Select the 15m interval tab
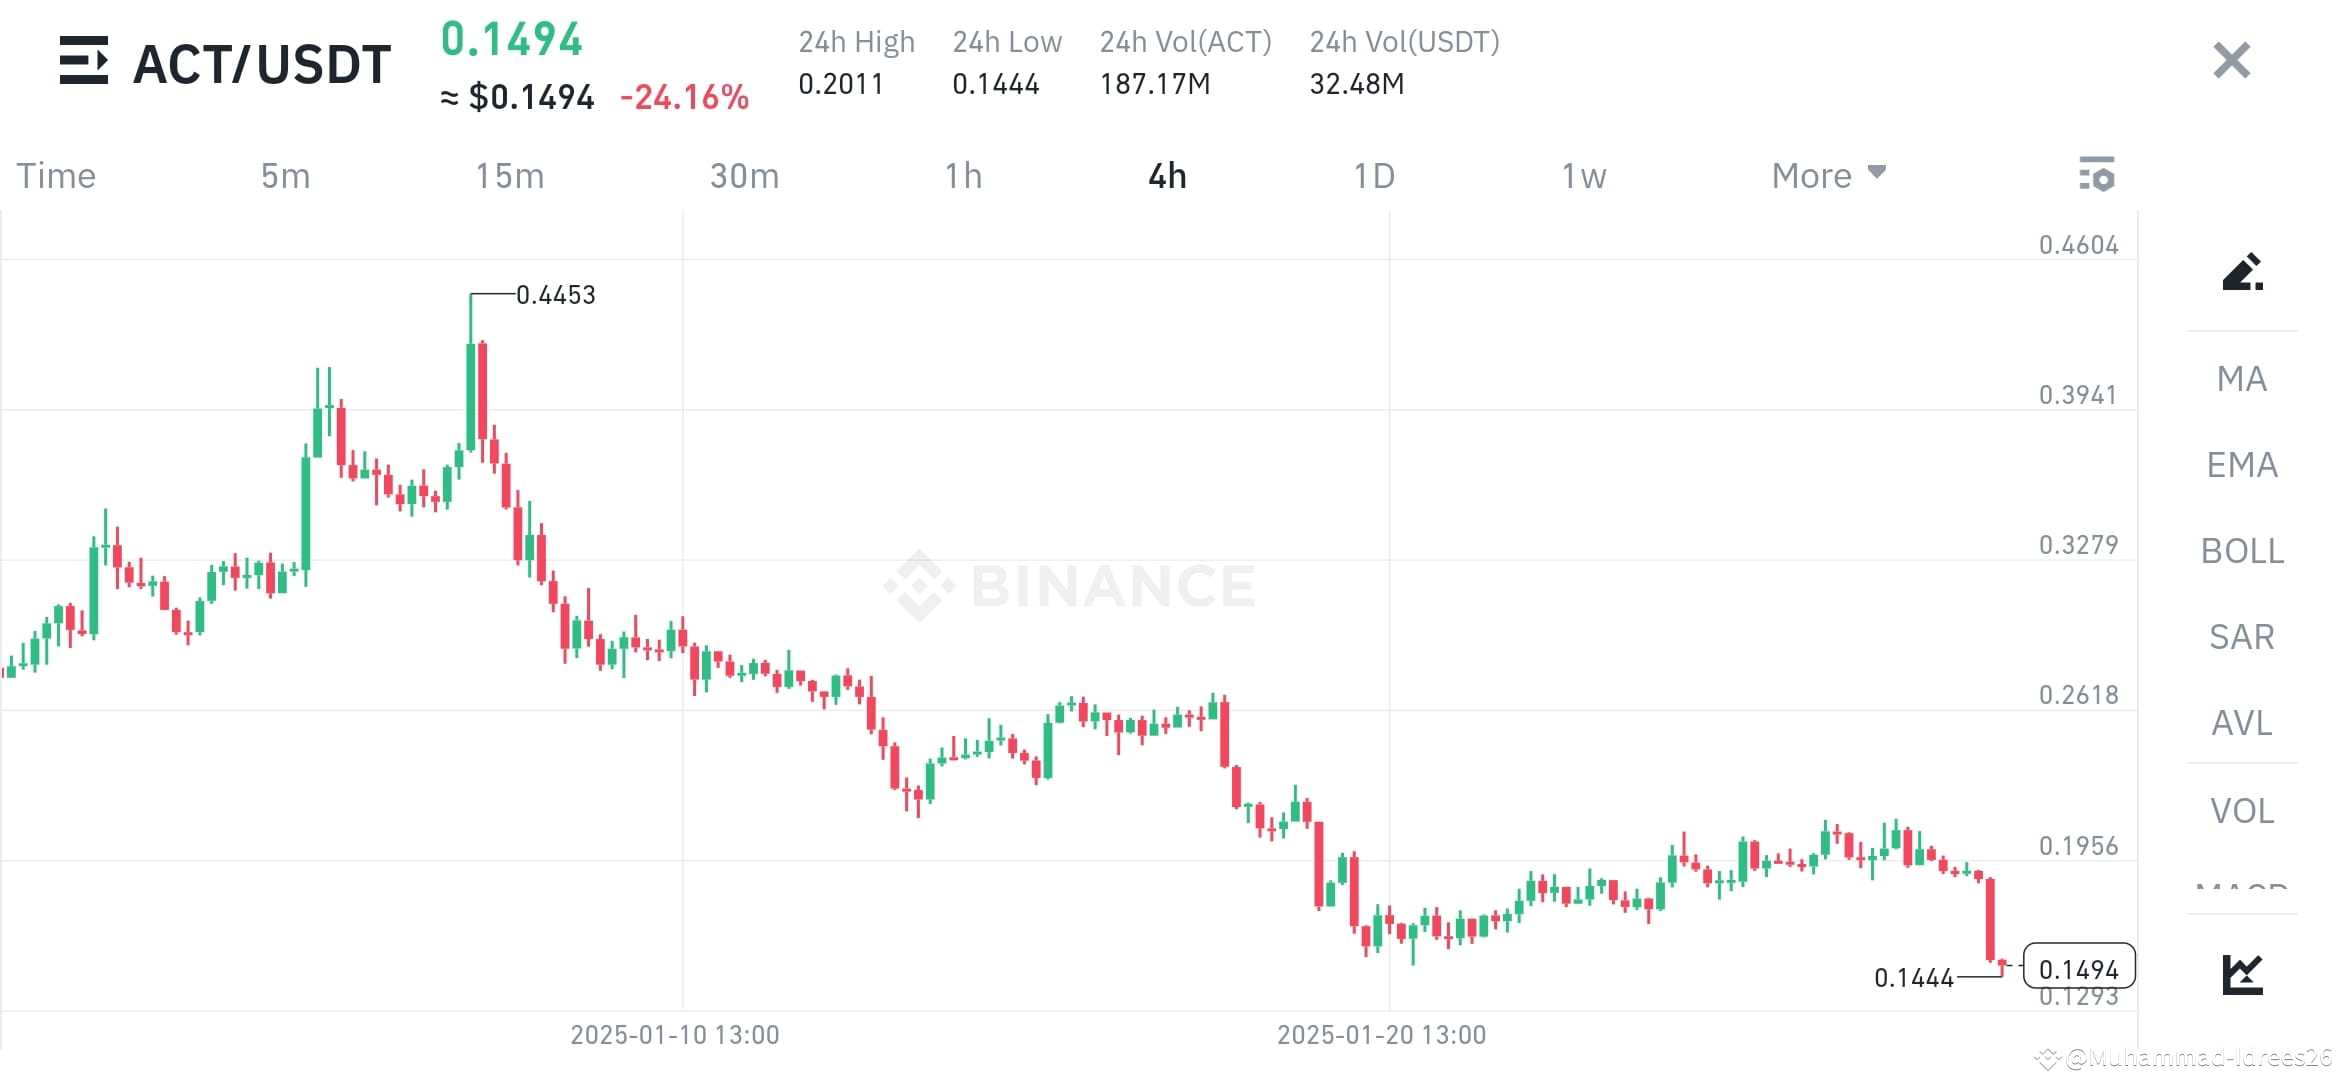This screenshot has height=1080, width=2340. pyautogui.click(x=511, y=175)
